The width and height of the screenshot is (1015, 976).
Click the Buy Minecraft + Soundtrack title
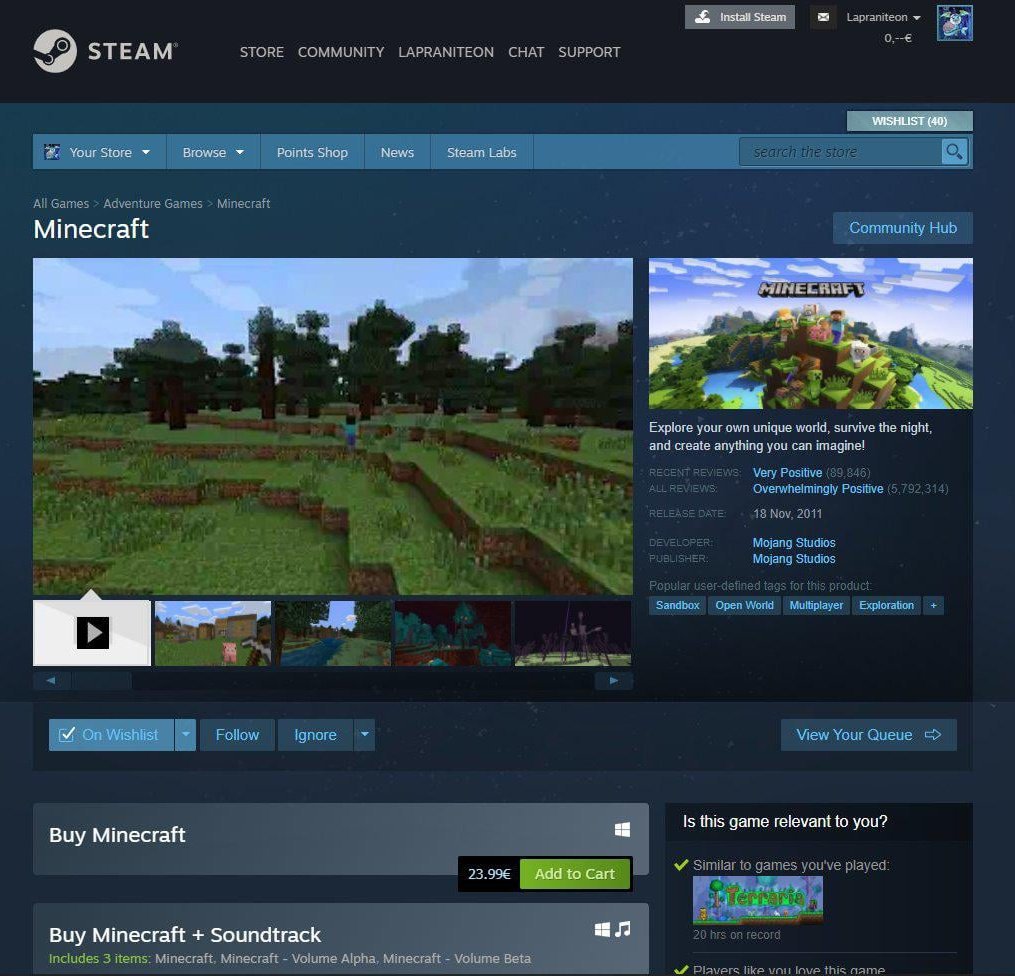pyautogui.click(x=184, y=935)
